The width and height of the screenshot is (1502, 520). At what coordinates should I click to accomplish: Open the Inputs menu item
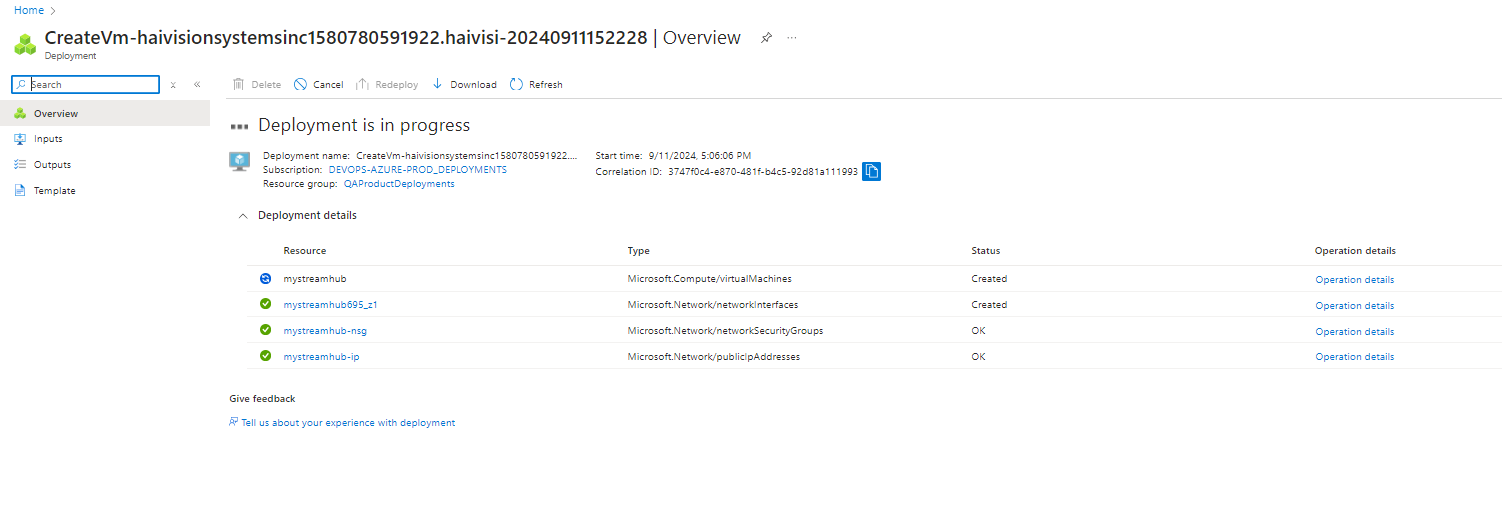point(48,139)
